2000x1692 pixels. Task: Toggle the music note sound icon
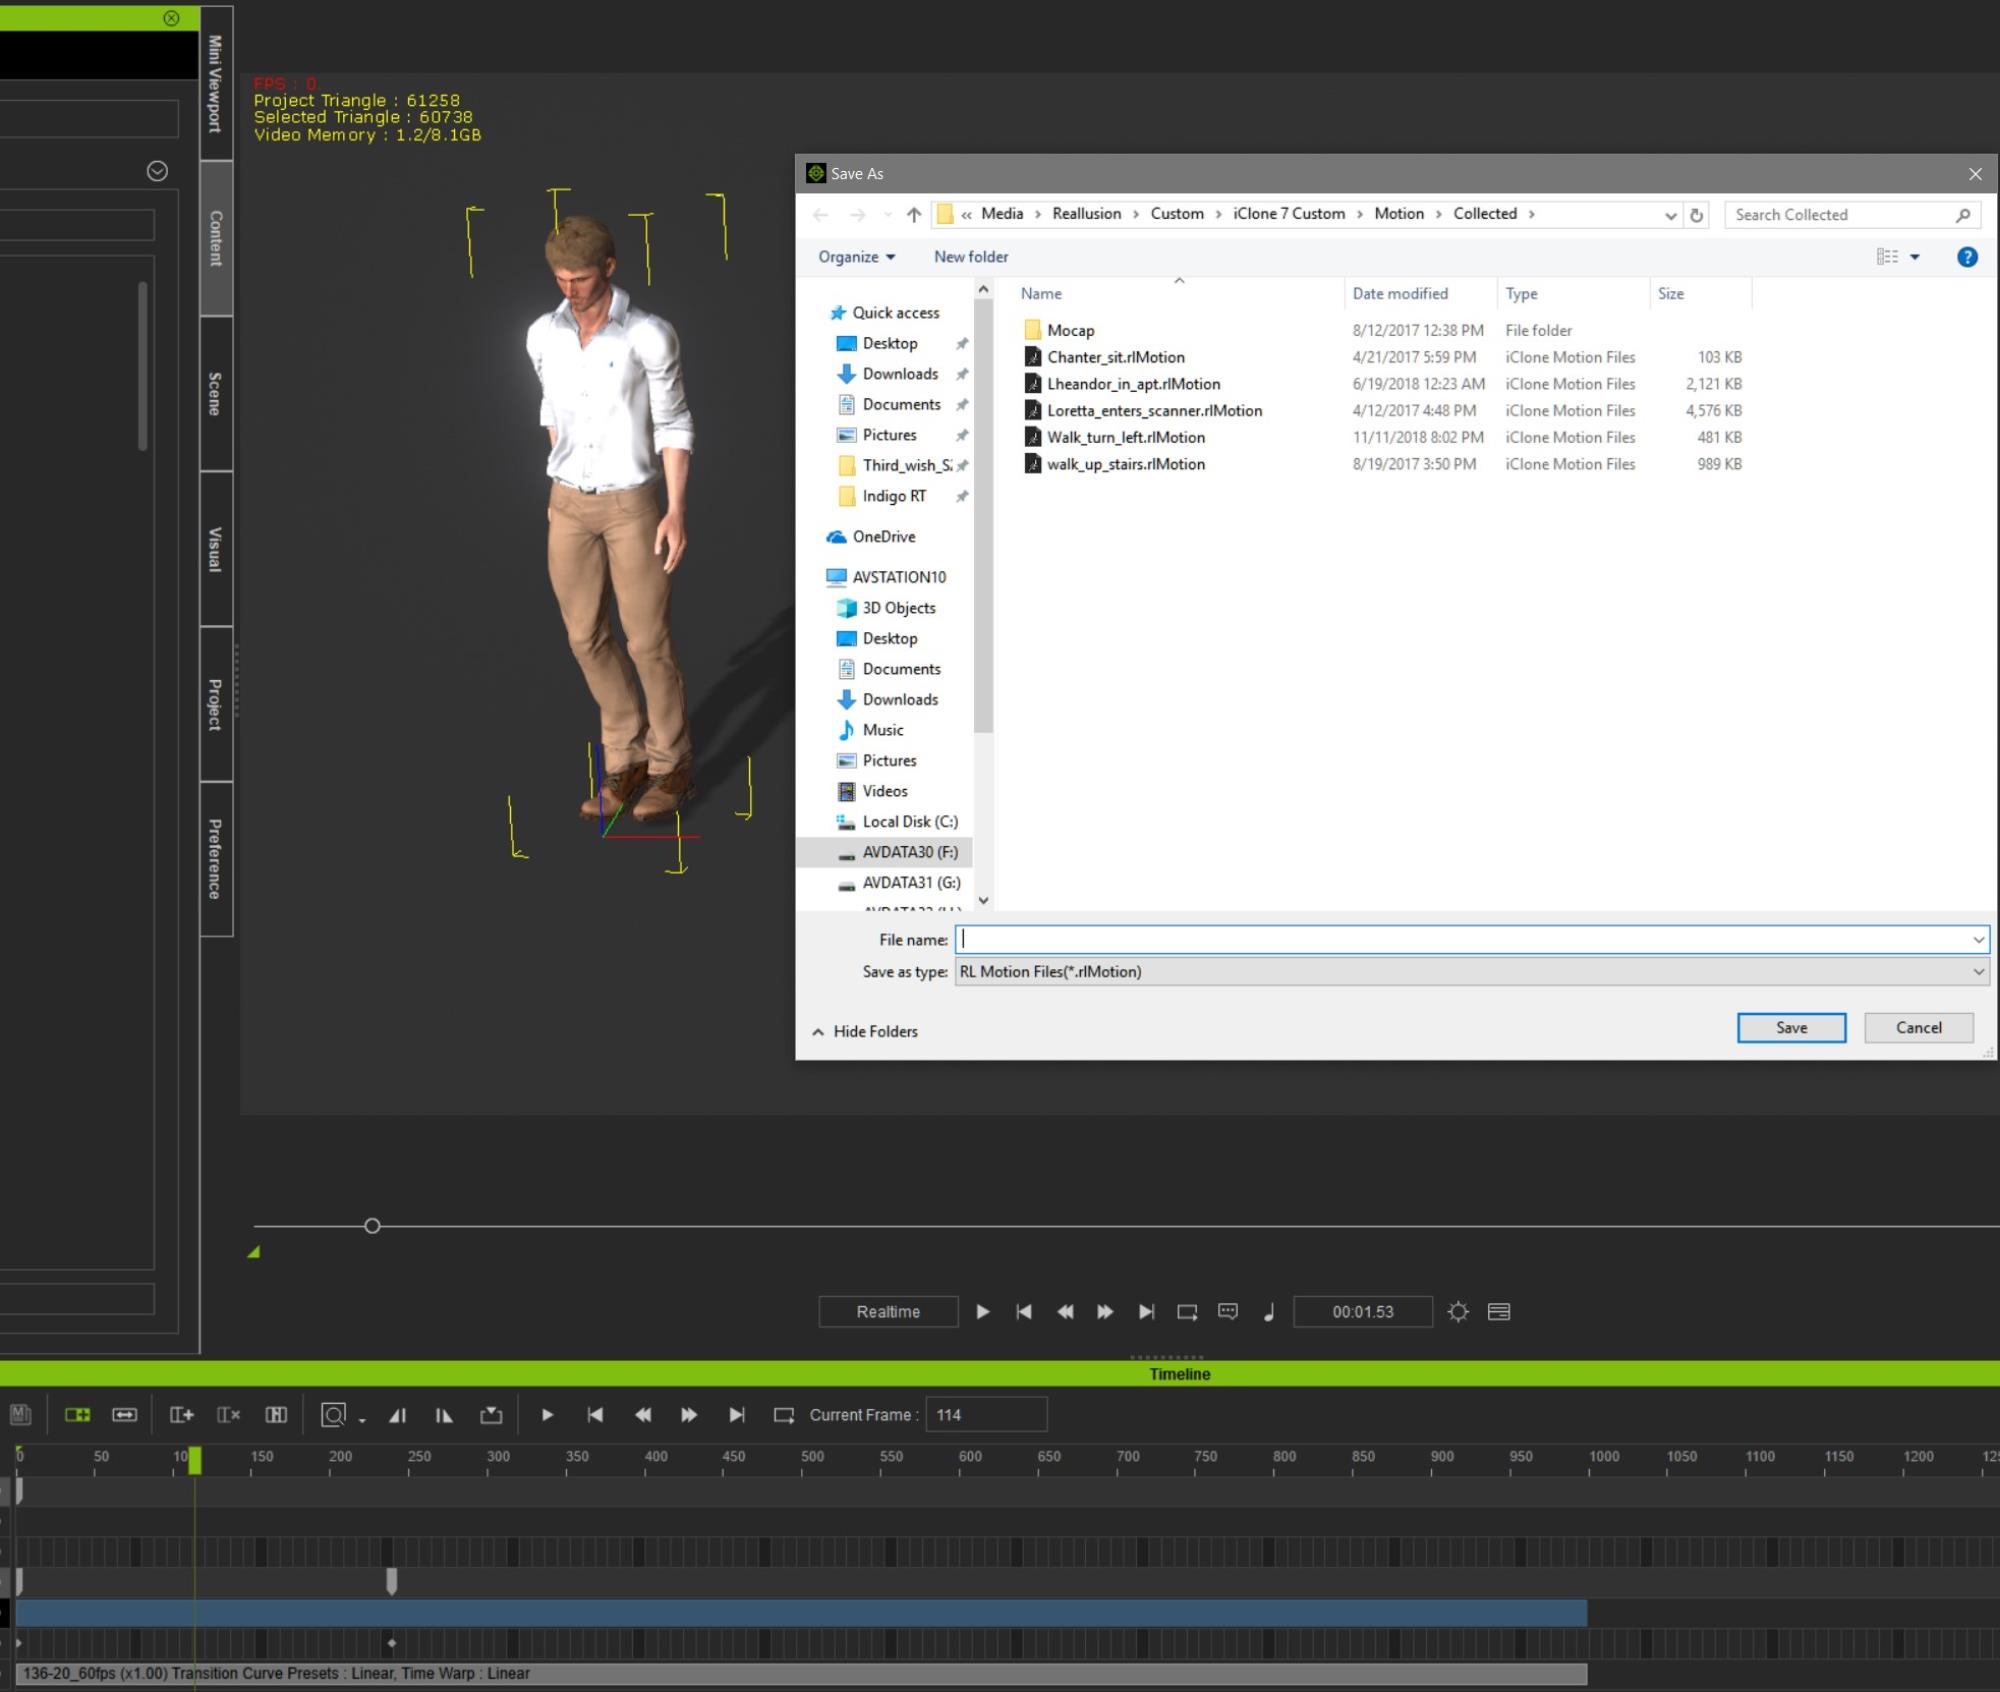point(1269,1312)
